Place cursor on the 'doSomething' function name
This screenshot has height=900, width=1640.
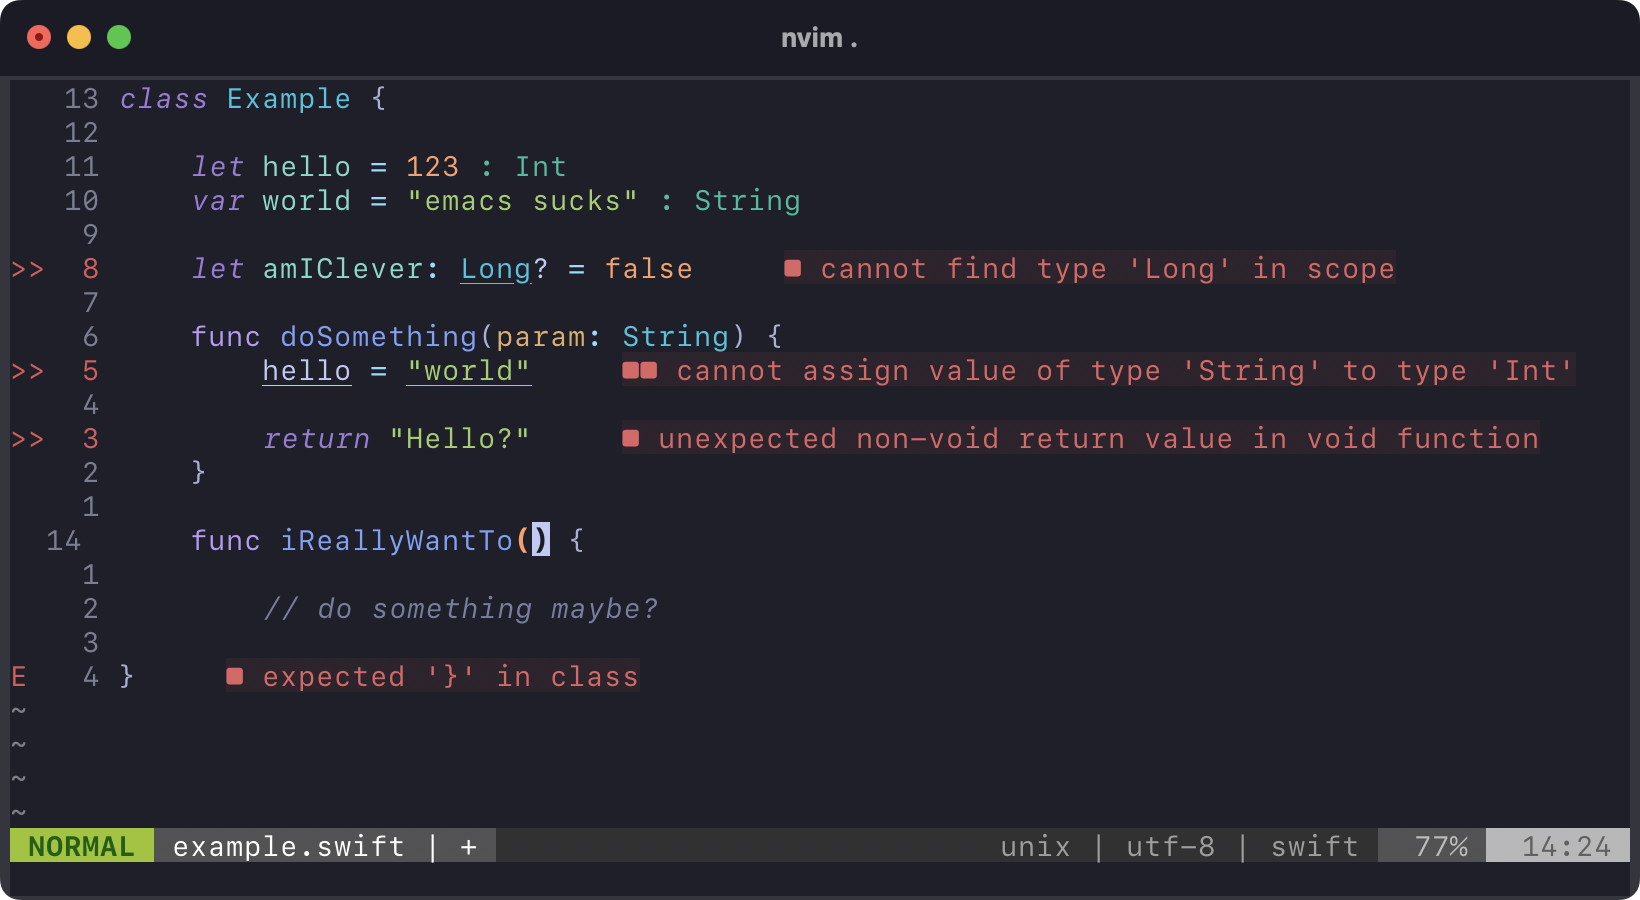coord(378,337)
